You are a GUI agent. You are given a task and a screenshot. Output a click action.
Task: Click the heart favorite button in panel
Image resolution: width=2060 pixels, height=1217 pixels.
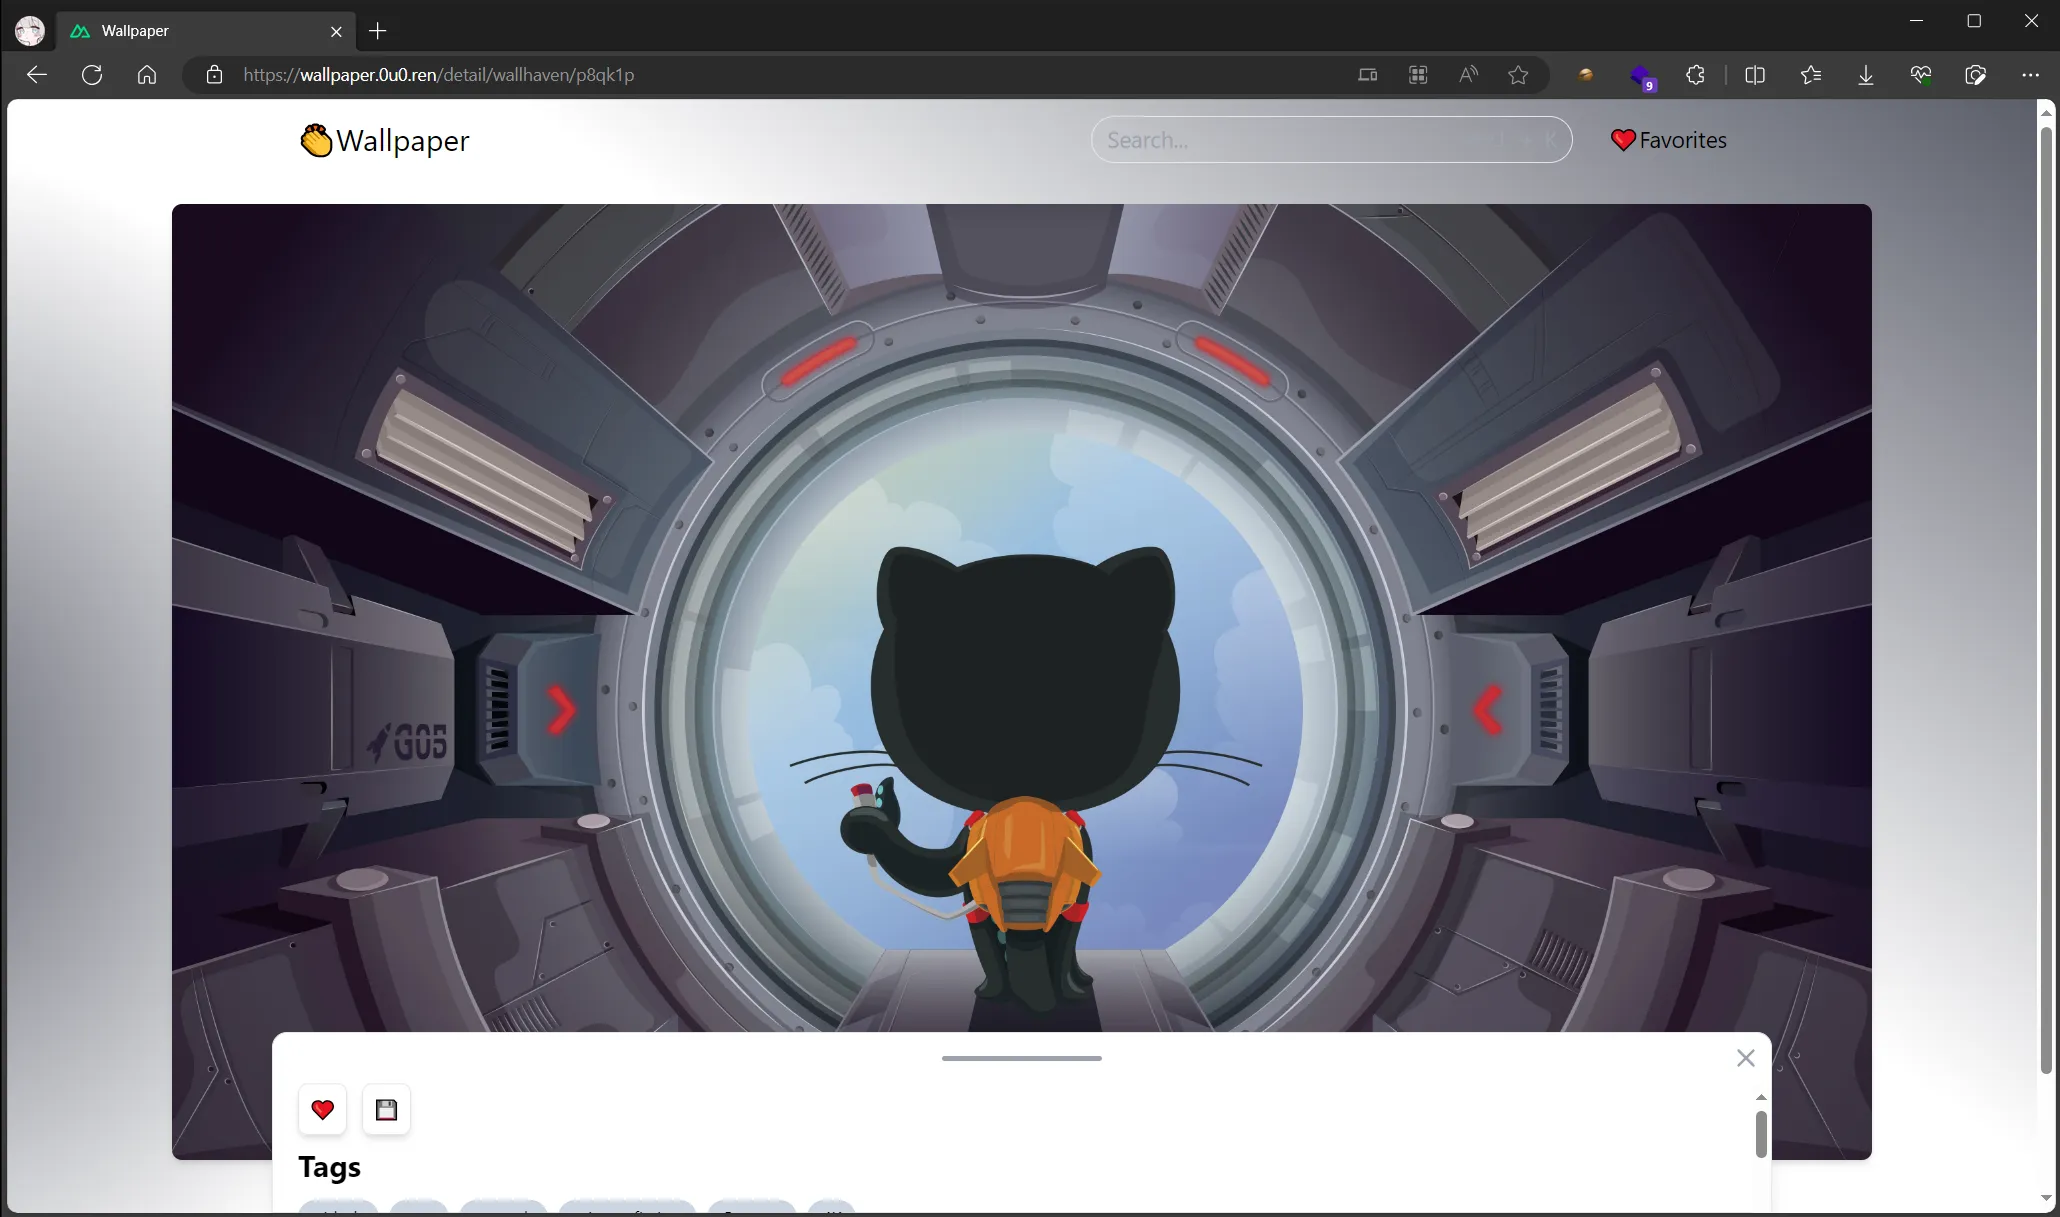[322, 1109]
